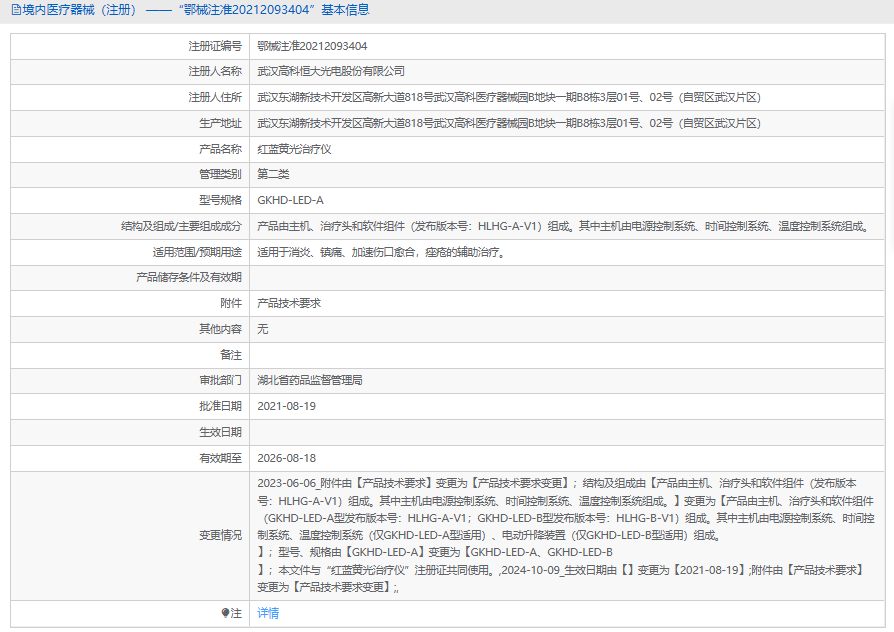The width and height of the screenshot is (894, 632).
Task: Click the 变更情况 label
Action: pos(220,535)
